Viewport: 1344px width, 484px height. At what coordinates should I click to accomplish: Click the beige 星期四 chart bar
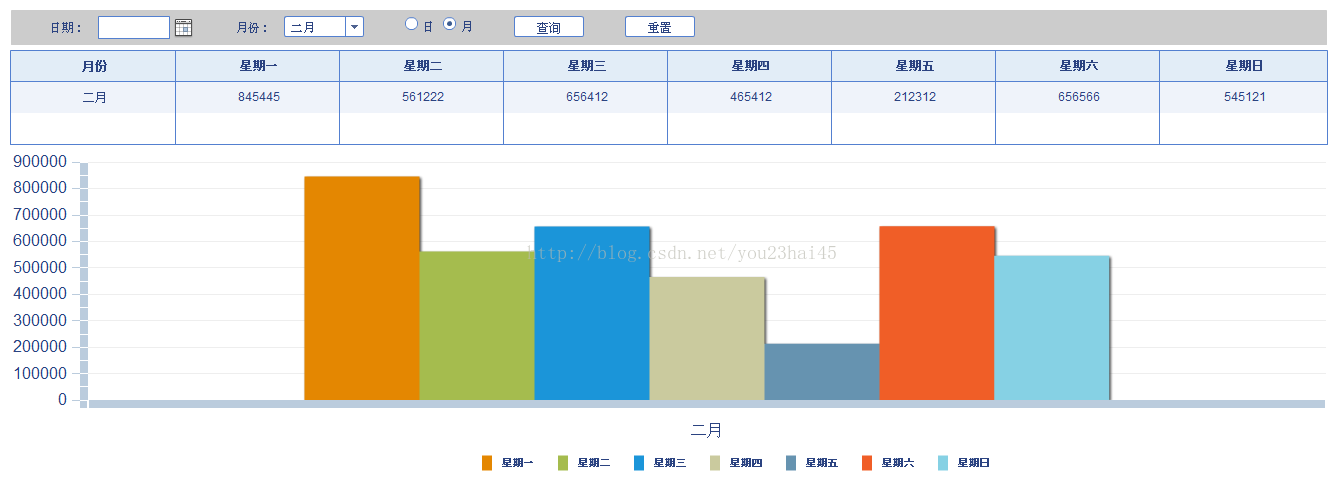[x=707, y=339]
